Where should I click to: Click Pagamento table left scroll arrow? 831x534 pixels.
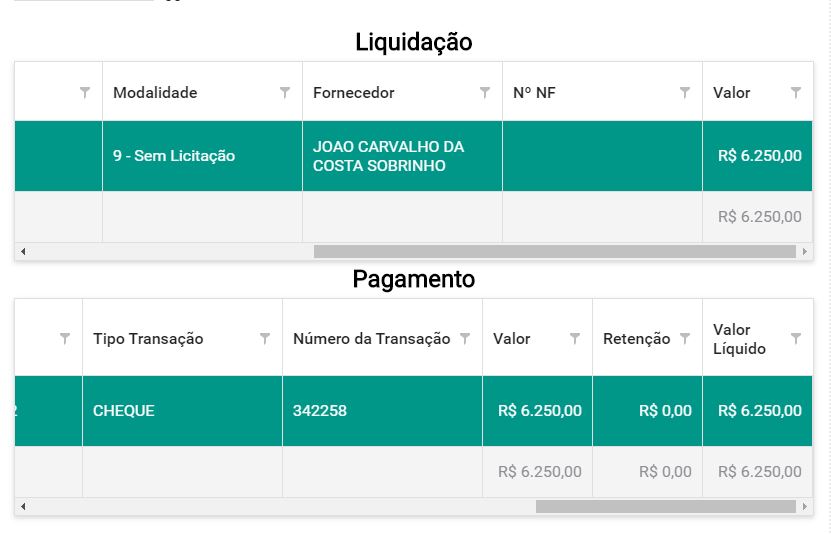[23, 506]
